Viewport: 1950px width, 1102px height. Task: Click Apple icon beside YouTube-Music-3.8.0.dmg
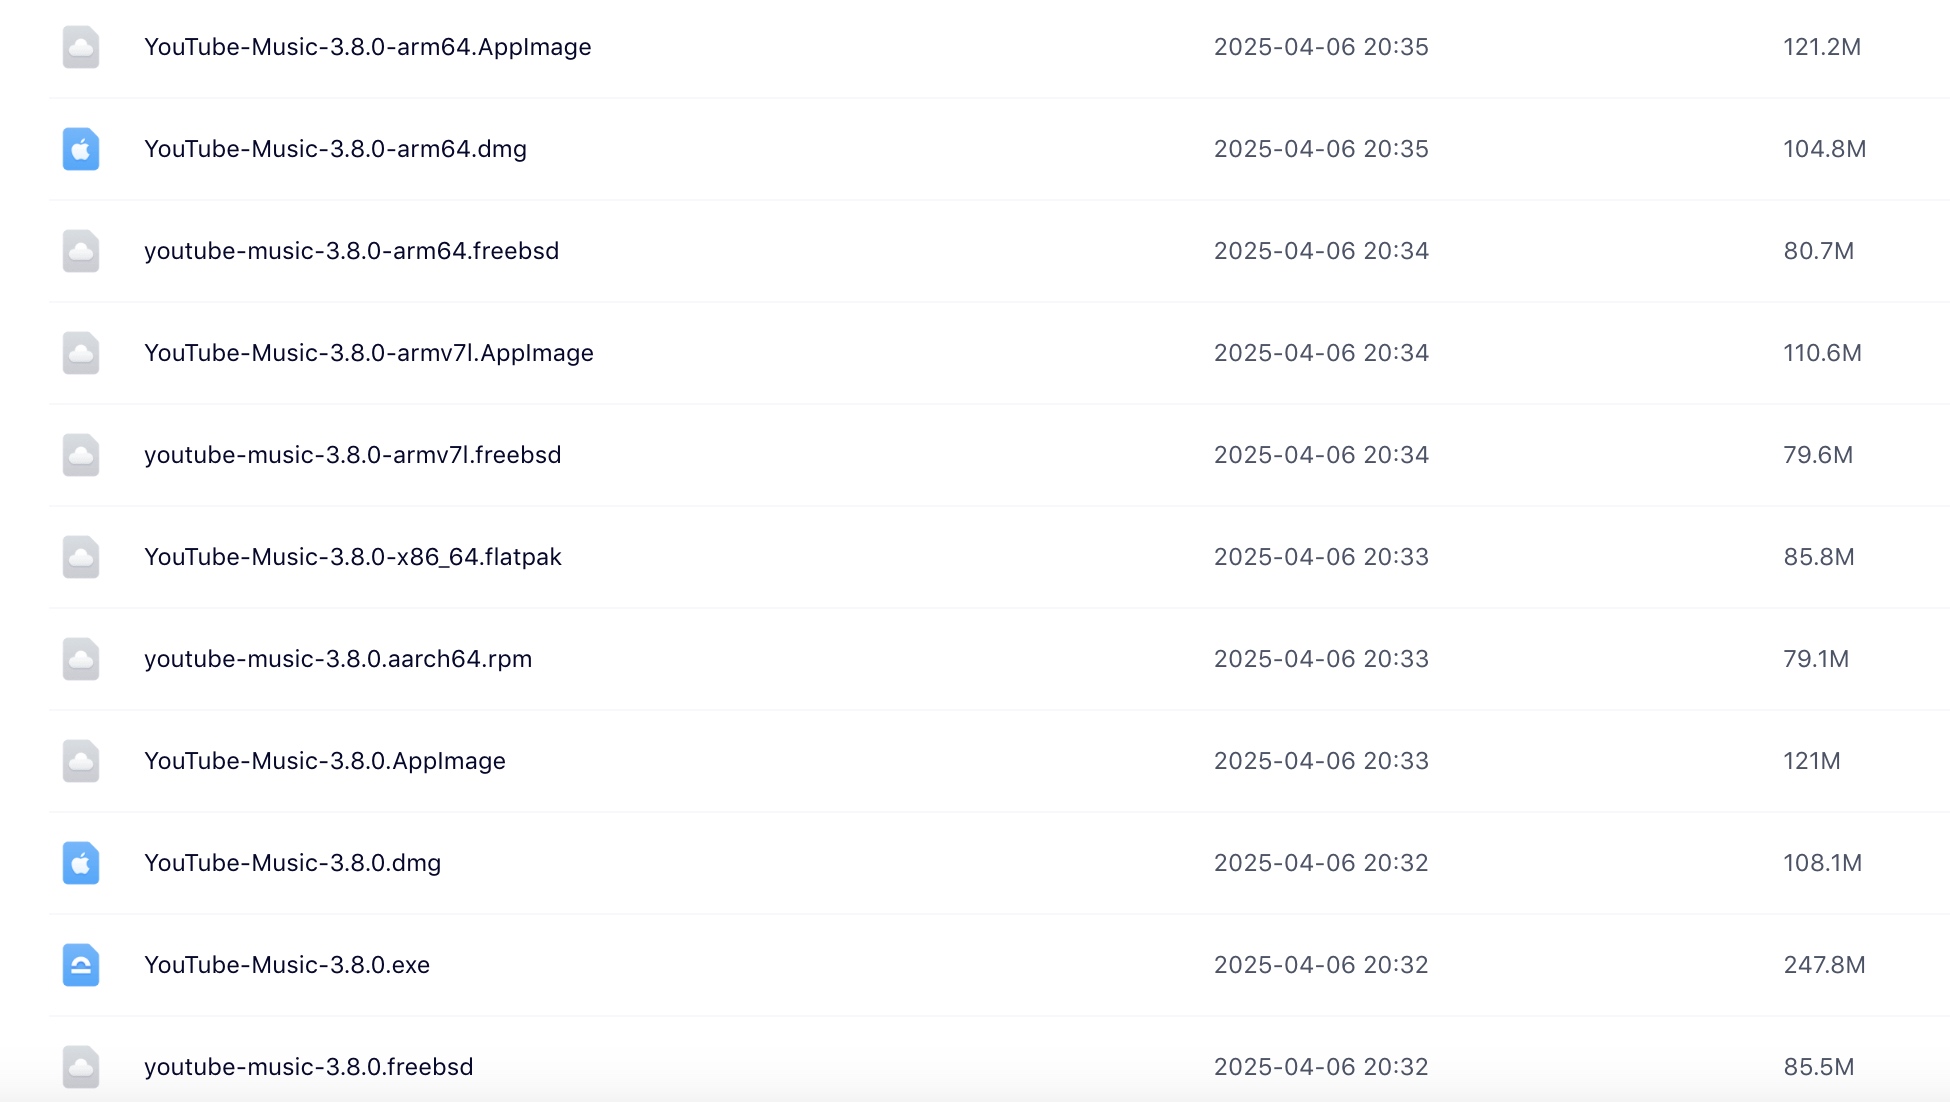coord(81,863)
